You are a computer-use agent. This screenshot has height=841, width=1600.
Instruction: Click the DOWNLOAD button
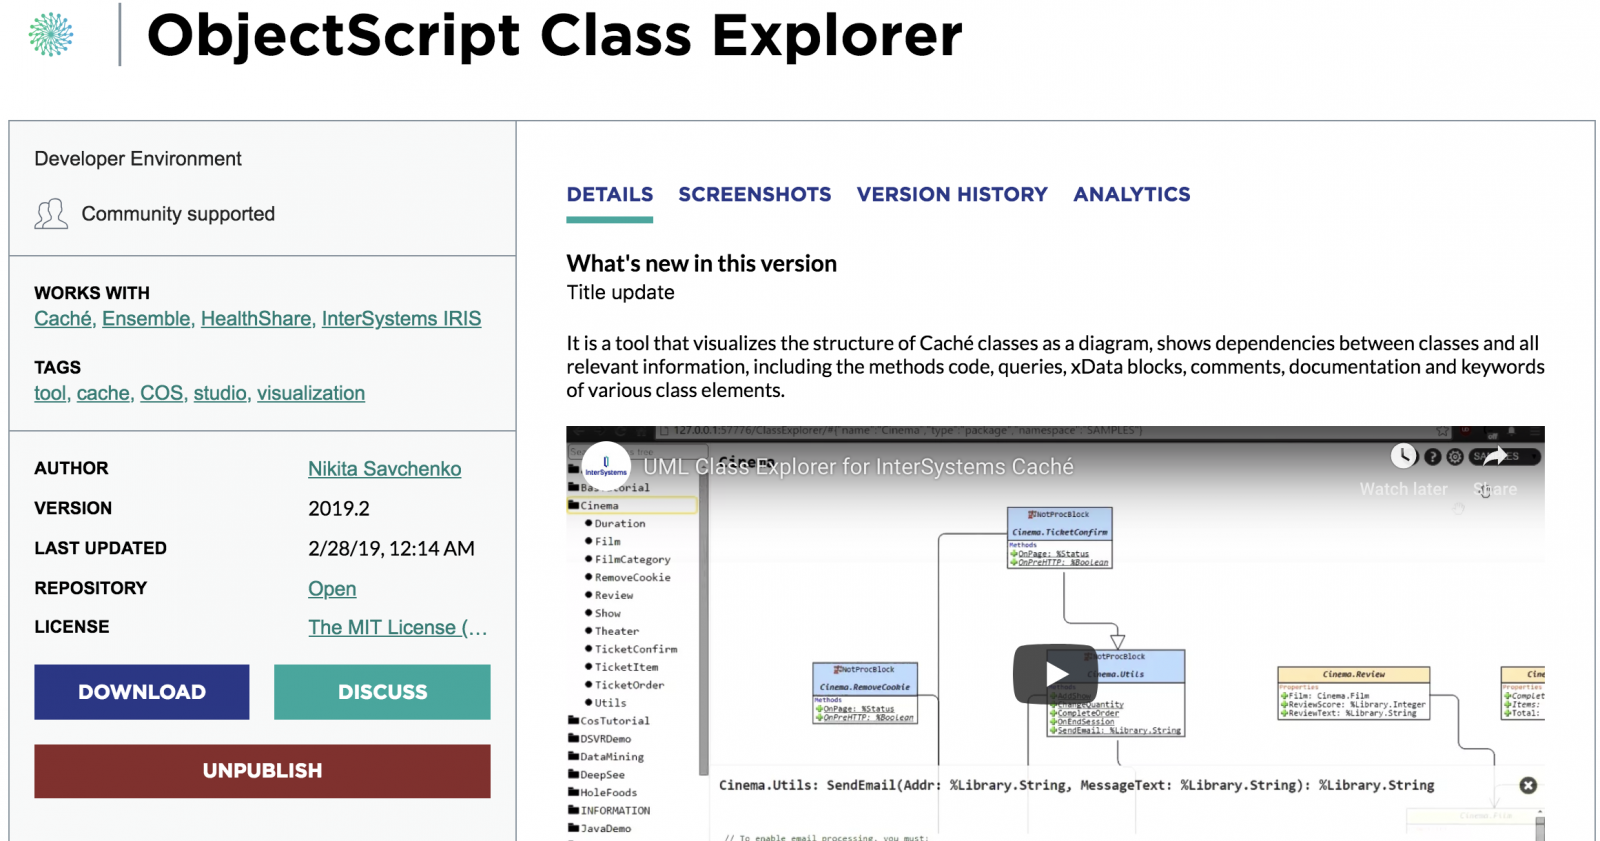tap(142, 692)
